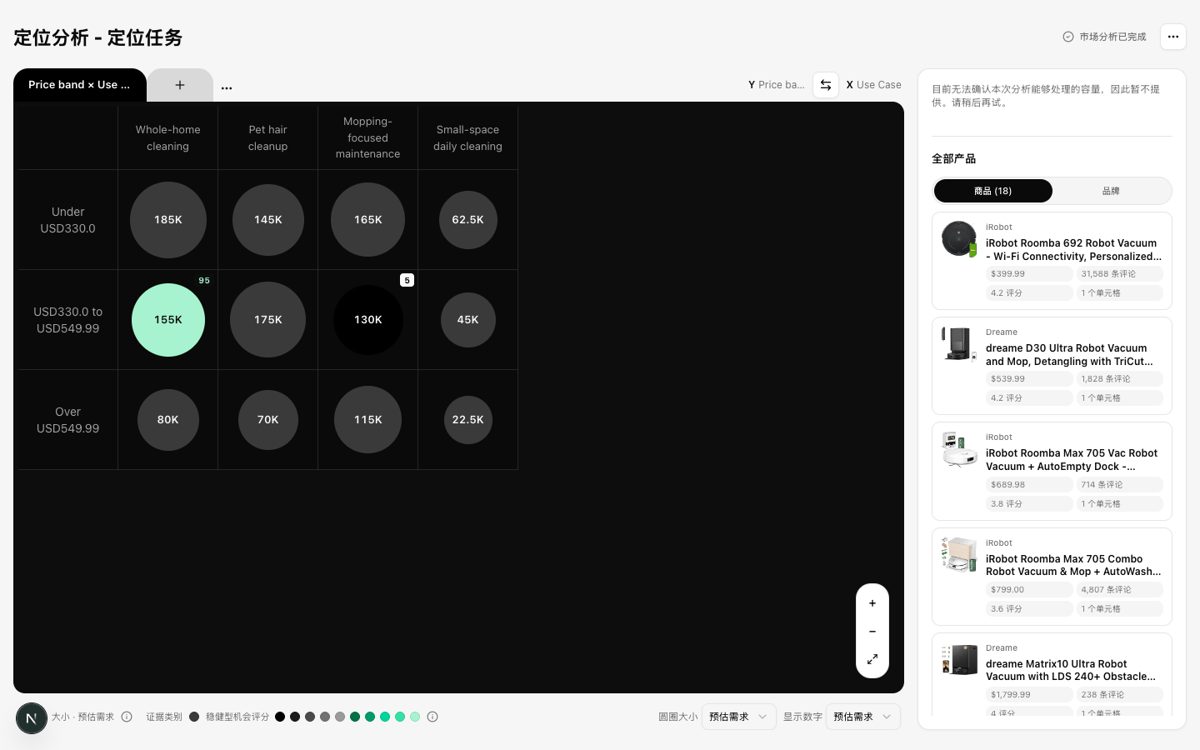Select the Price band × Use tab
The height and width of the screenshot is (750, 1200).
[x=80, y=85]
